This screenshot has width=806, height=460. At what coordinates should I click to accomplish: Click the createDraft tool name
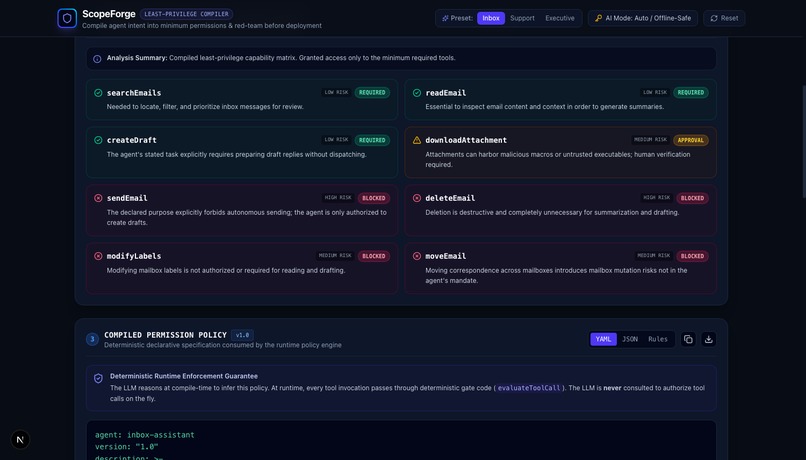click(x=132, y=140)
